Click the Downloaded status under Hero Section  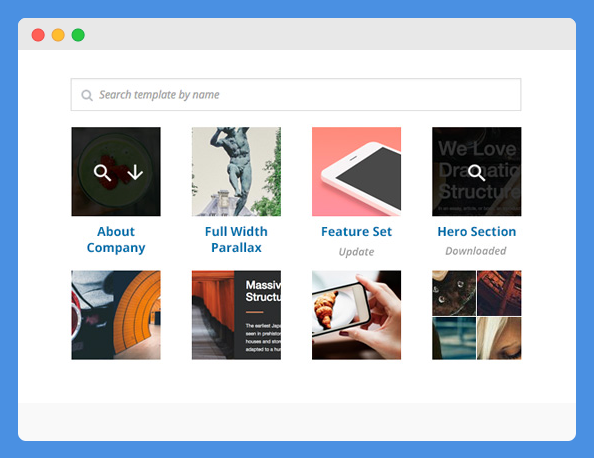click(x=476, y=251)
